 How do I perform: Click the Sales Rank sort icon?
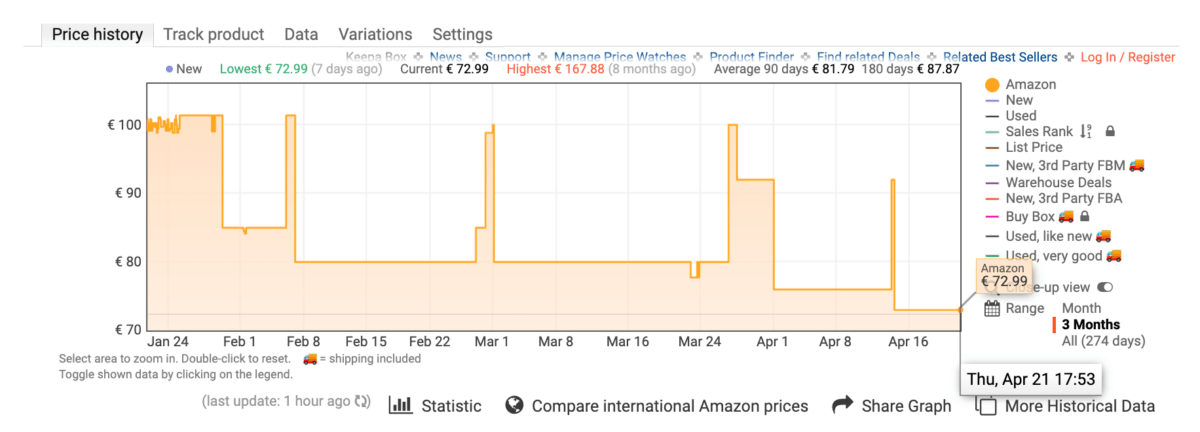1087,131
